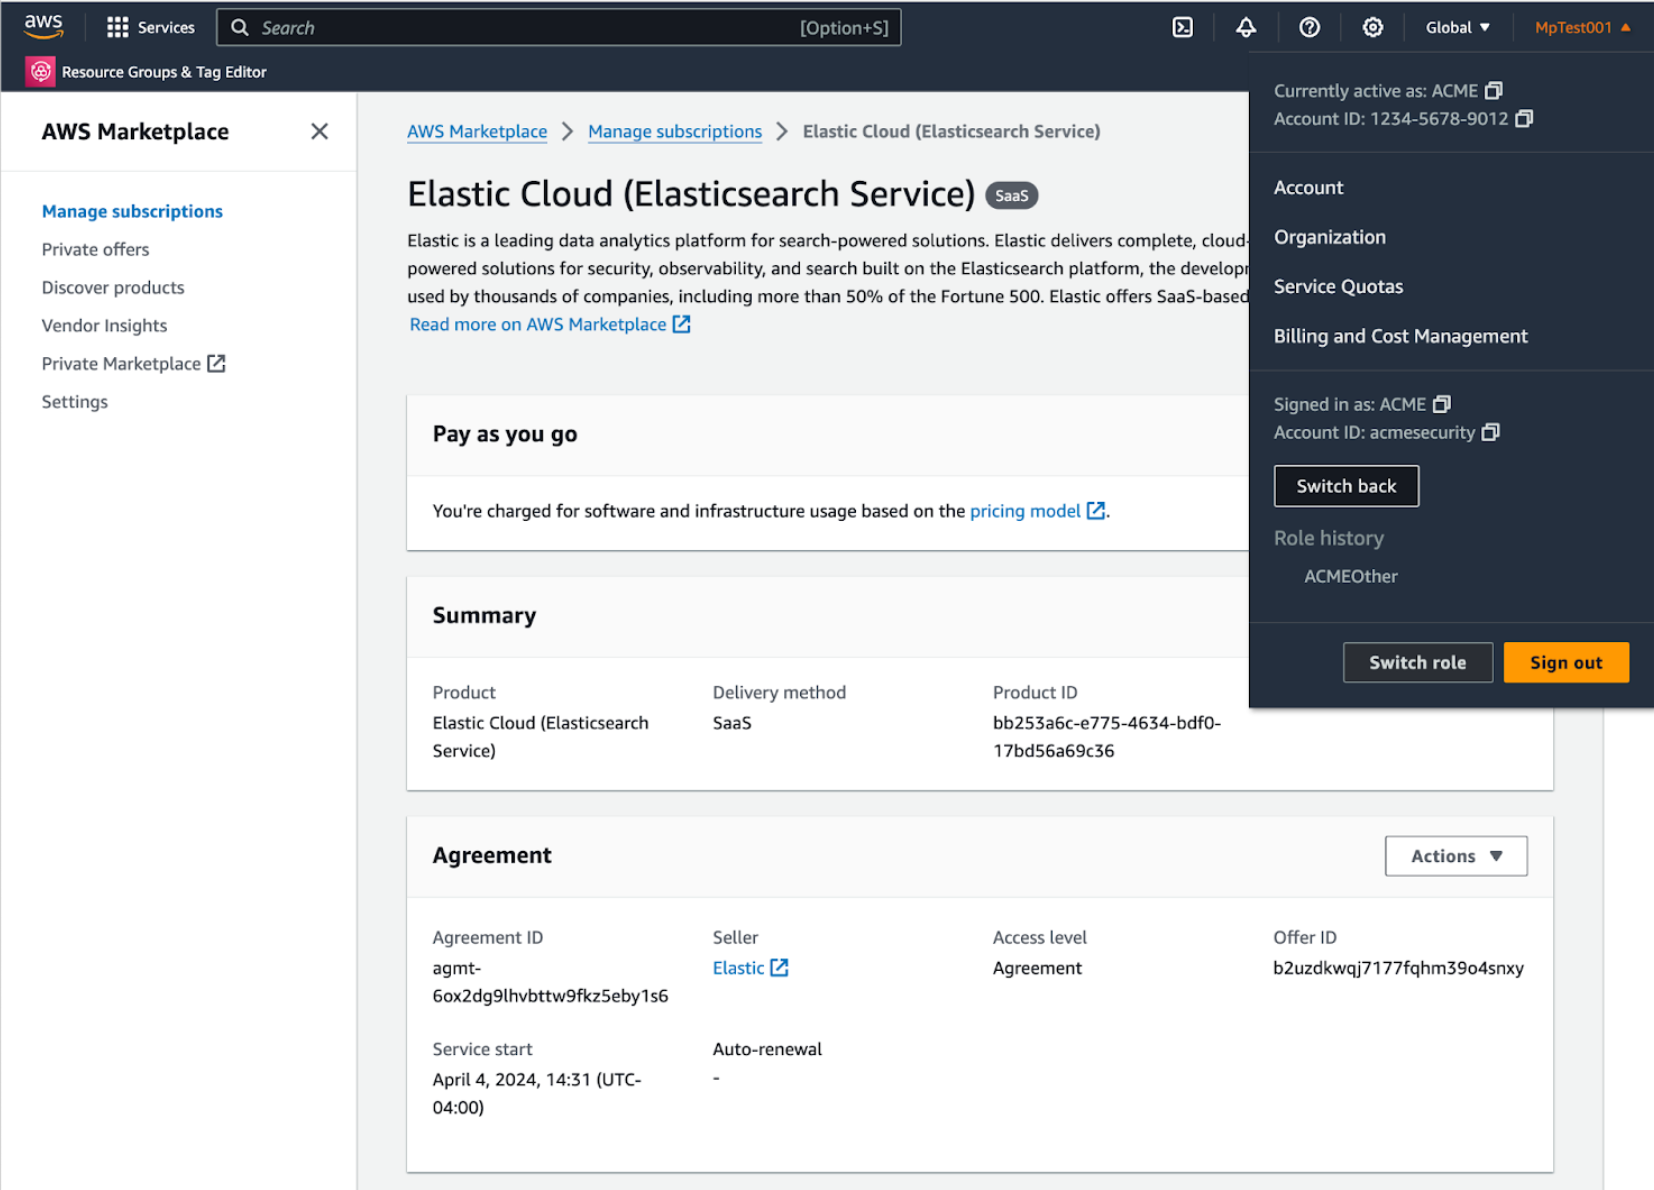Collapse the MpTest001 account menu
Screen dimensions: 1654x1190
[1582, 28]
